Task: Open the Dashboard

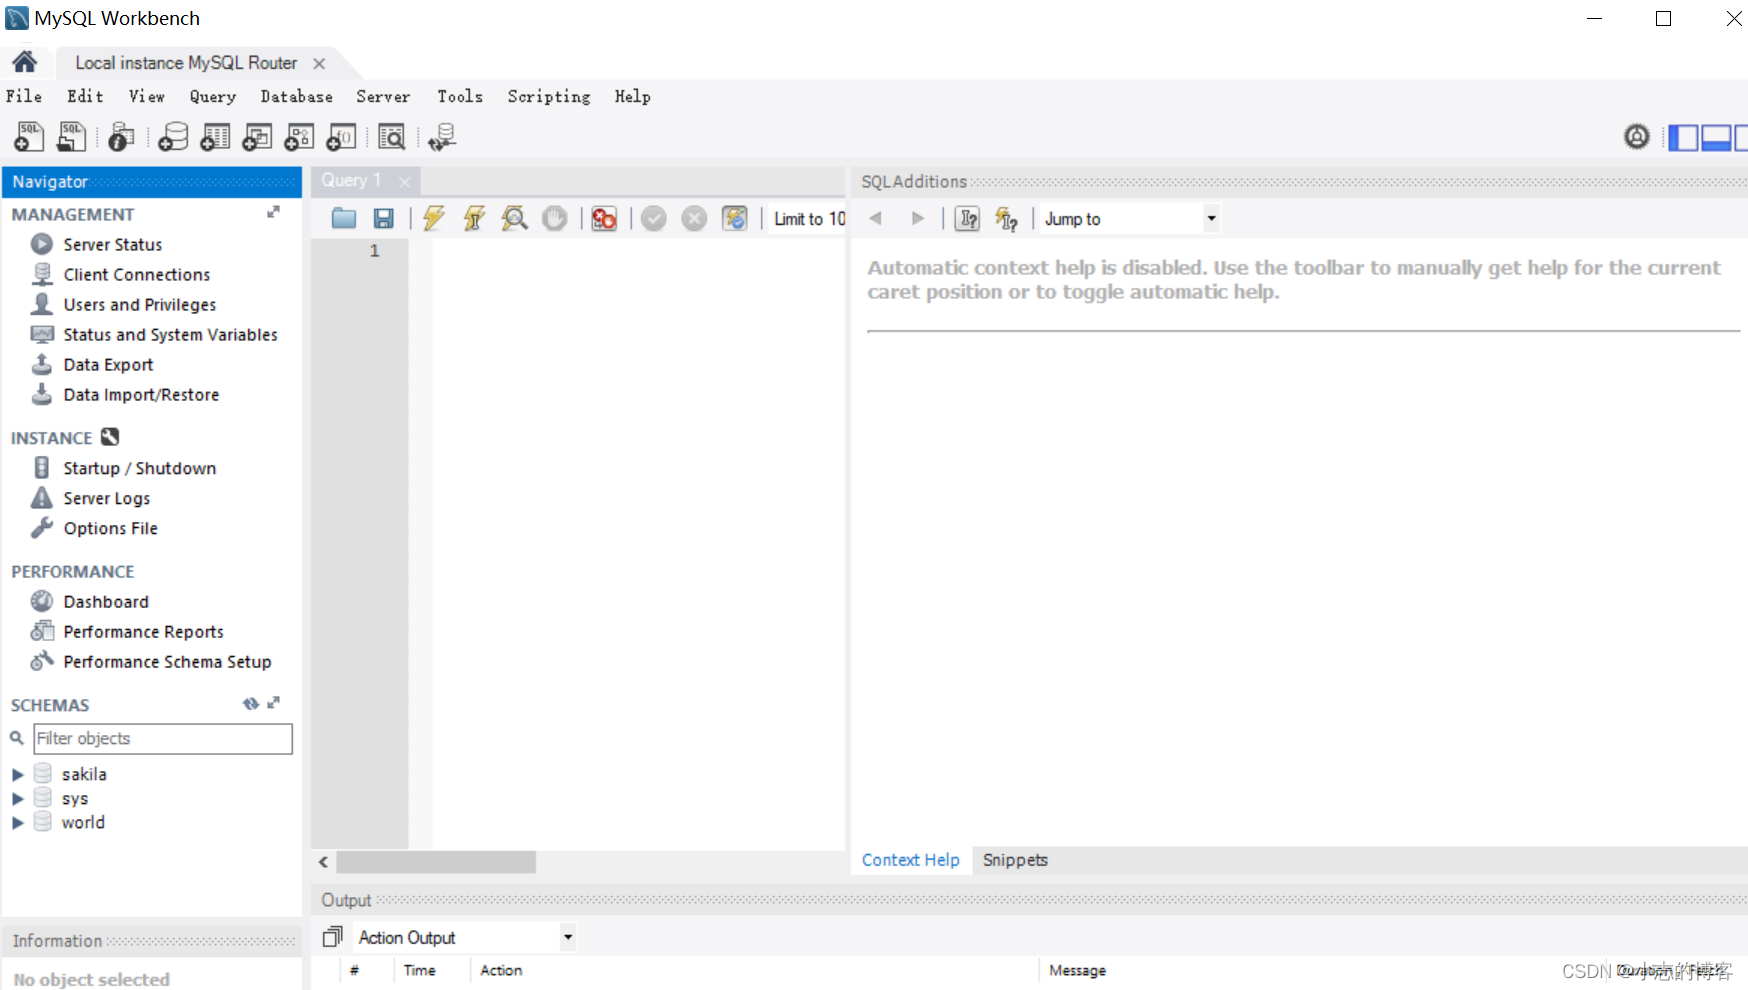Action: coord(106,601)
